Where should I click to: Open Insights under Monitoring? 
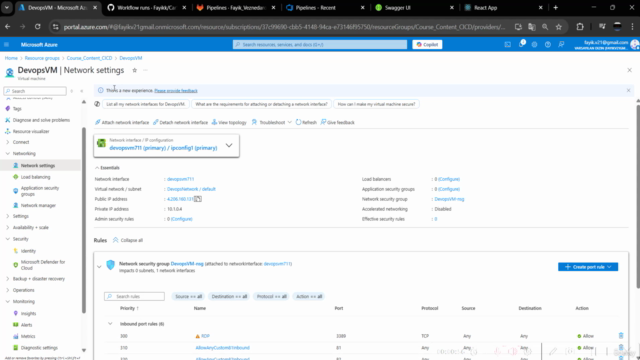coord(28,313)
